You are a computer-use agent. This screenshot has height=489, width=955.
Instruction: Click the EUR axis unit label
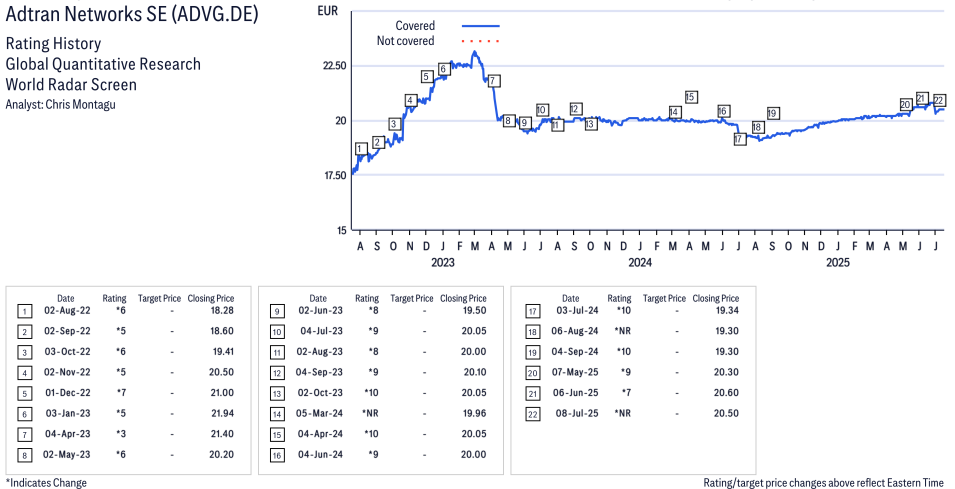tap(328, 10)
